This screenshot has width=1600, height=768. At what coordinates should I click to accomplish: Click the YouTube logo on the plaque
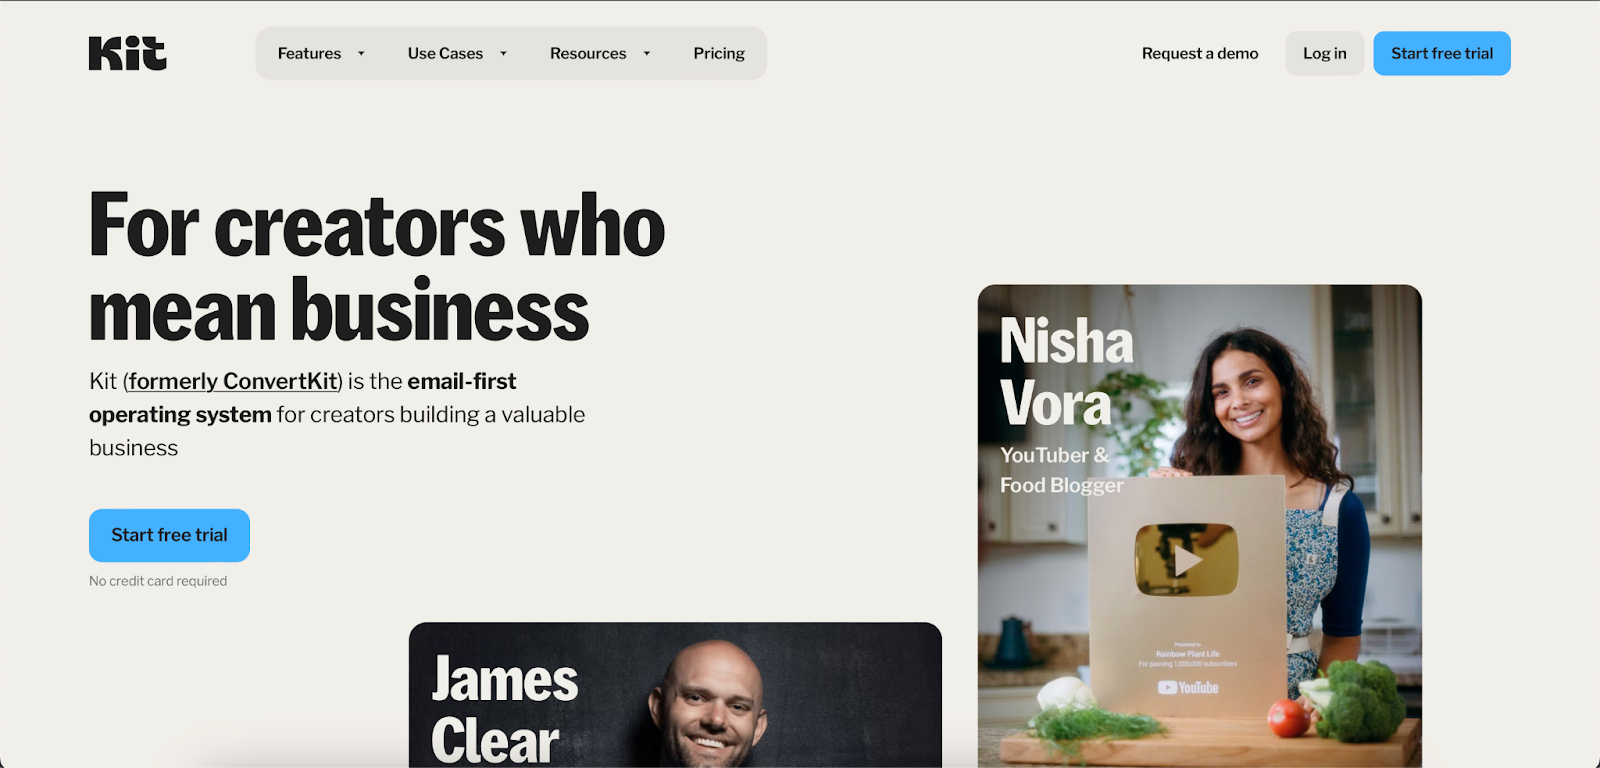(1188, 687)
